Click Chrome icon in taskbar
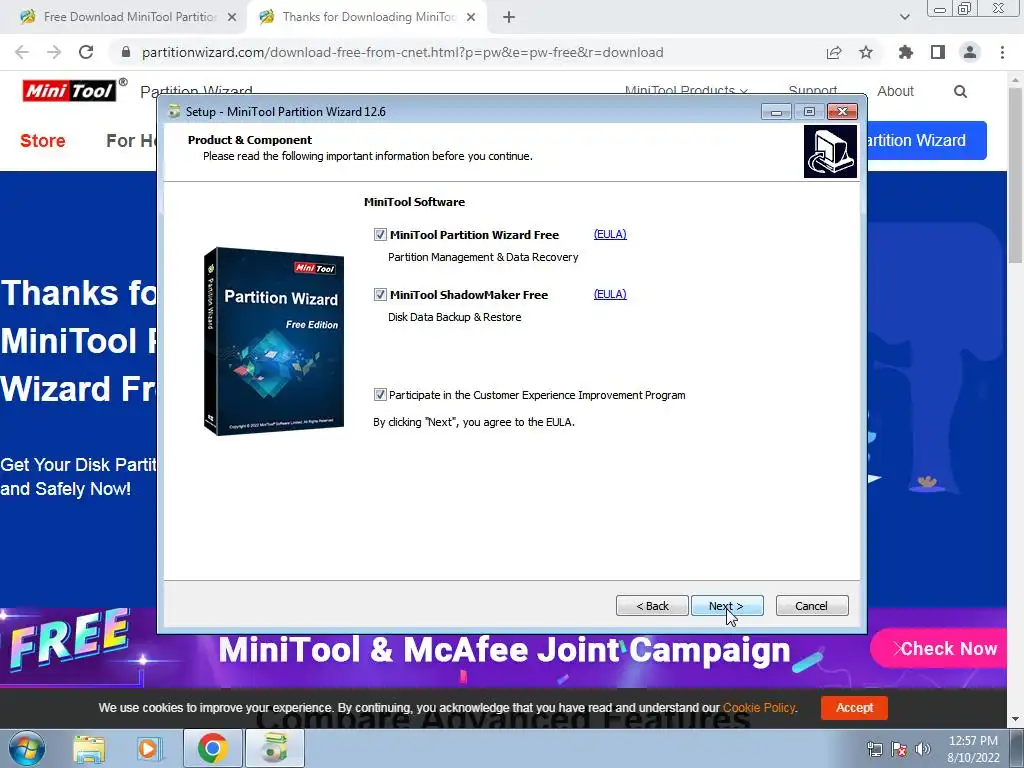This screenshot has width=1024, height=768. 212,748
